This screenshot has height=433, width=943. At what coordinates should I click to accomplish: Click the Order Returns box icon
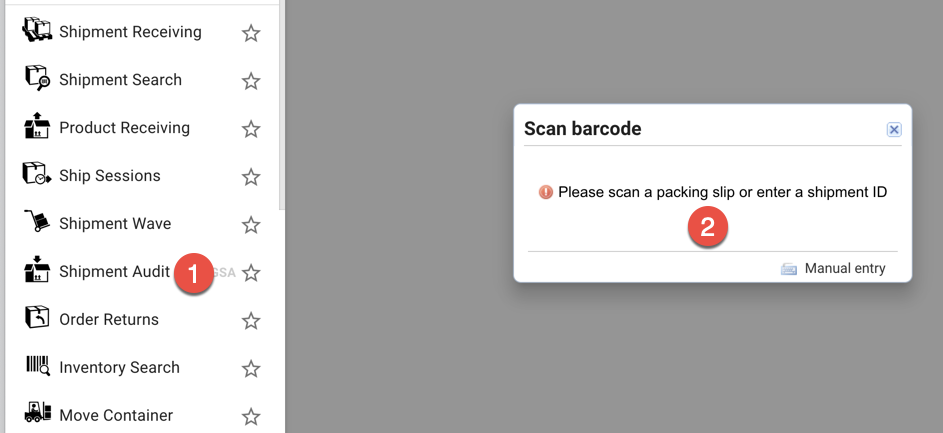pyautogui.click(x=37, y=319)
